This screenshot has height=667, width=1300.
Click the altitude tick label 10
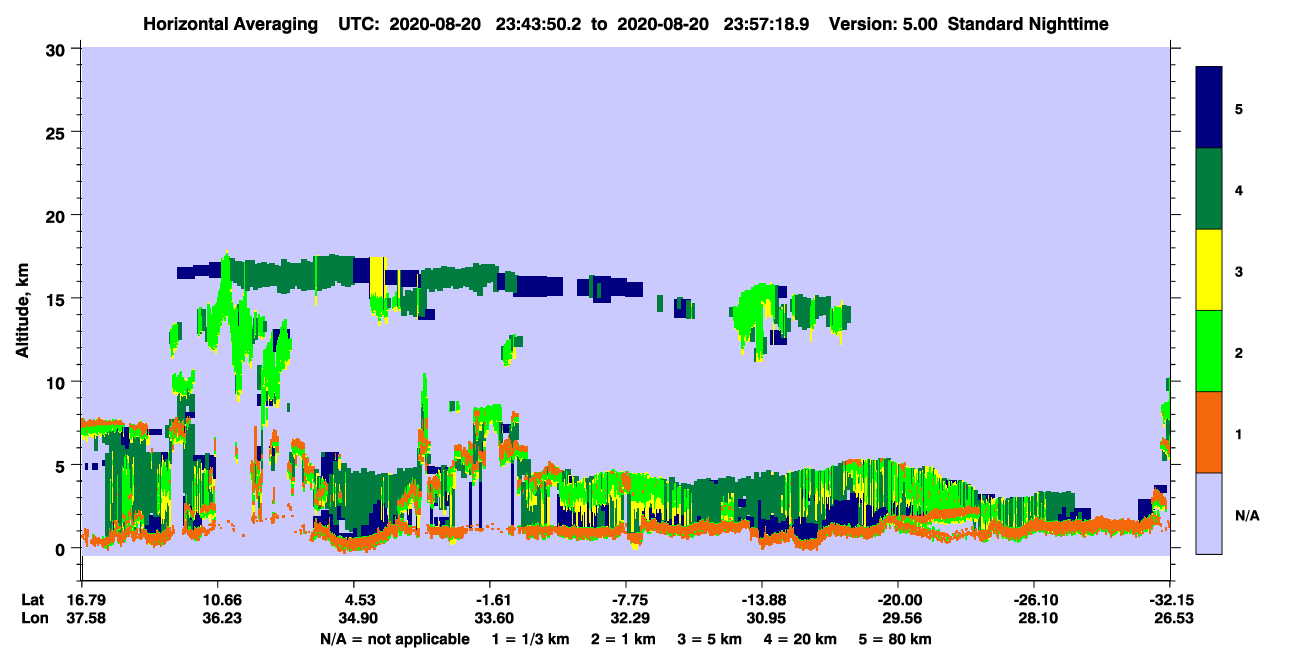tap(58, 382)
